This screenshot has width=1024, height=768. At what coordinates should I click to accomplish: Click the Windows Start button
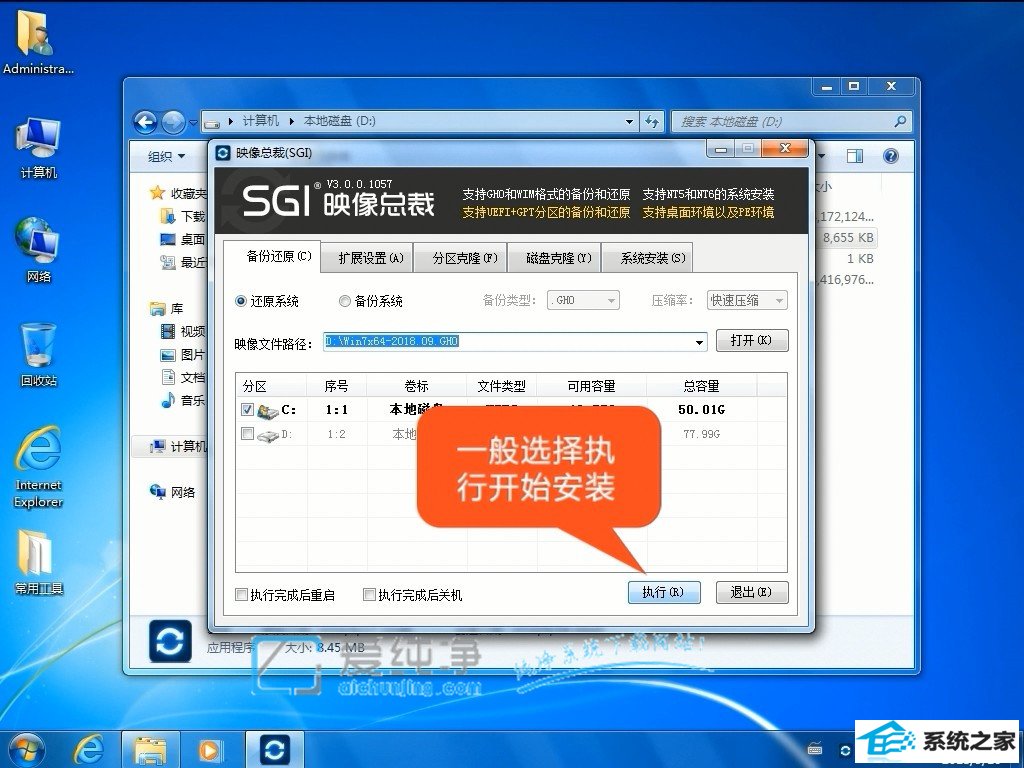[26, 750]
